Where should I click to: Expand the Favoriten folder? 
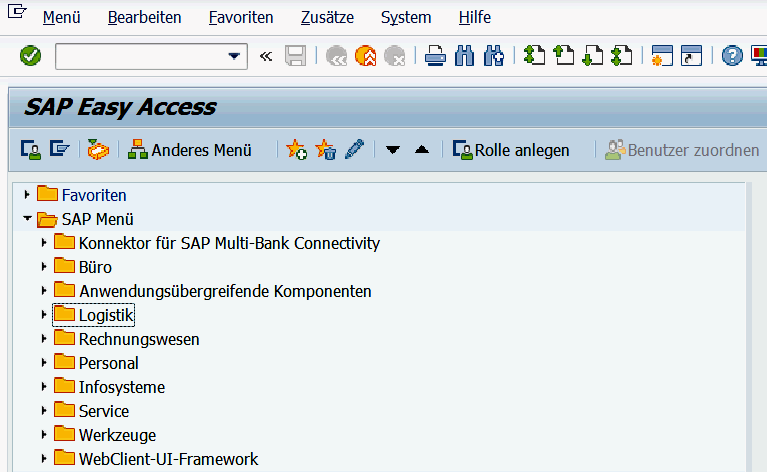[27, 195]
